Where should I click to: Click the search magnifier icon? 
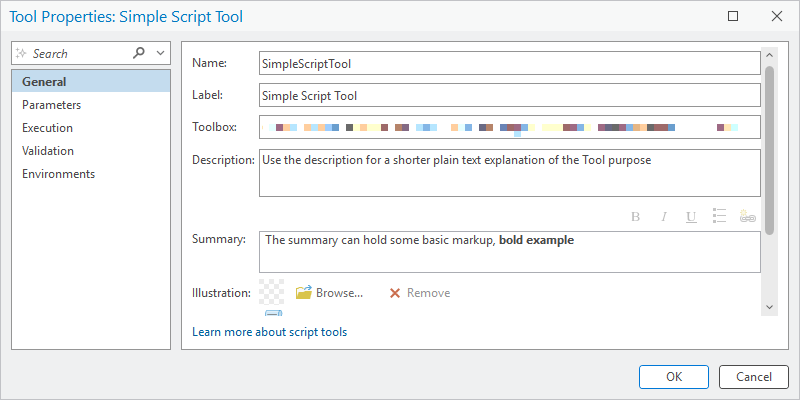click(x=139, y=53)
